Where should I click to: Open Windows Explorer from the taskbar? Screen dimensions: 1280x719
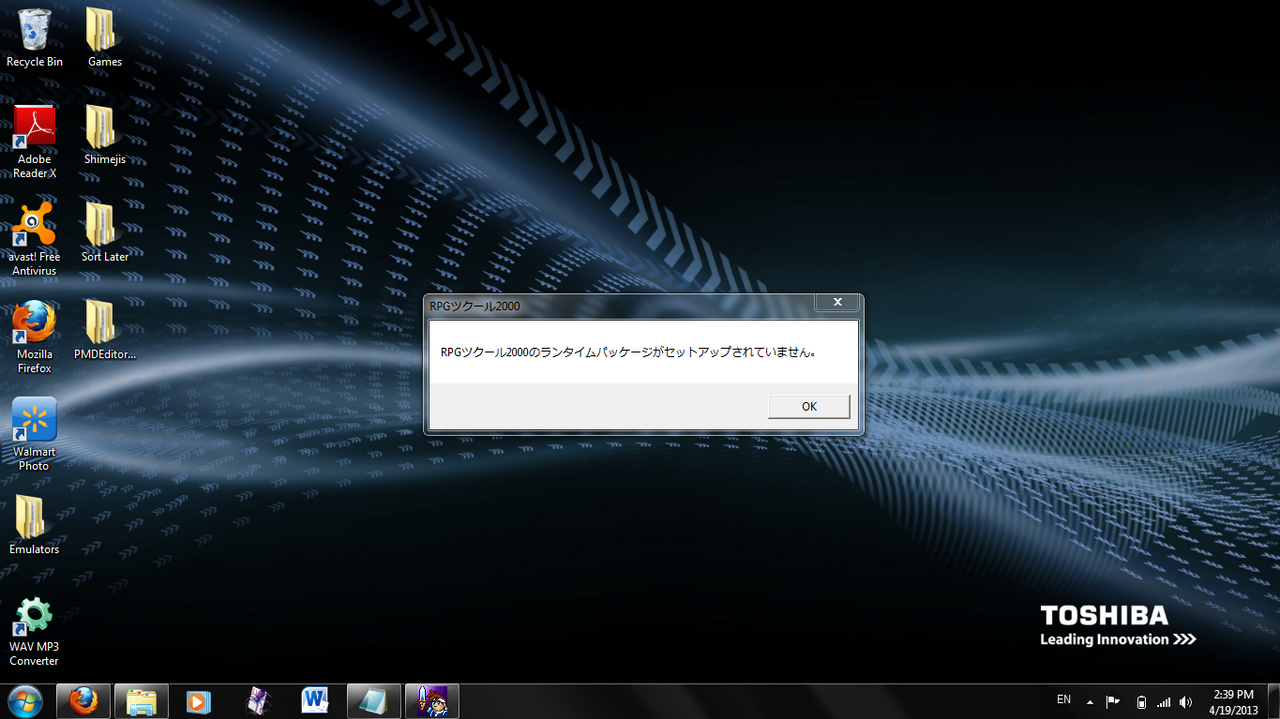point(141,702)
